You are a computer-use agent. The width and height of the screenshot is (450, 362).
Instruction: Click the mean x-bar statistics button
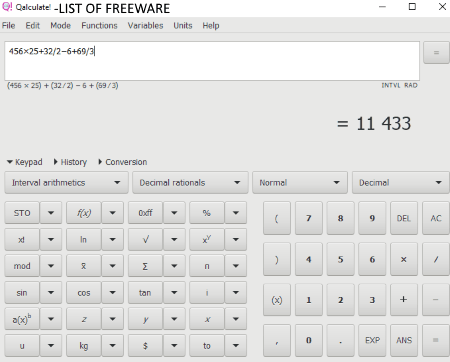(84, 266)
